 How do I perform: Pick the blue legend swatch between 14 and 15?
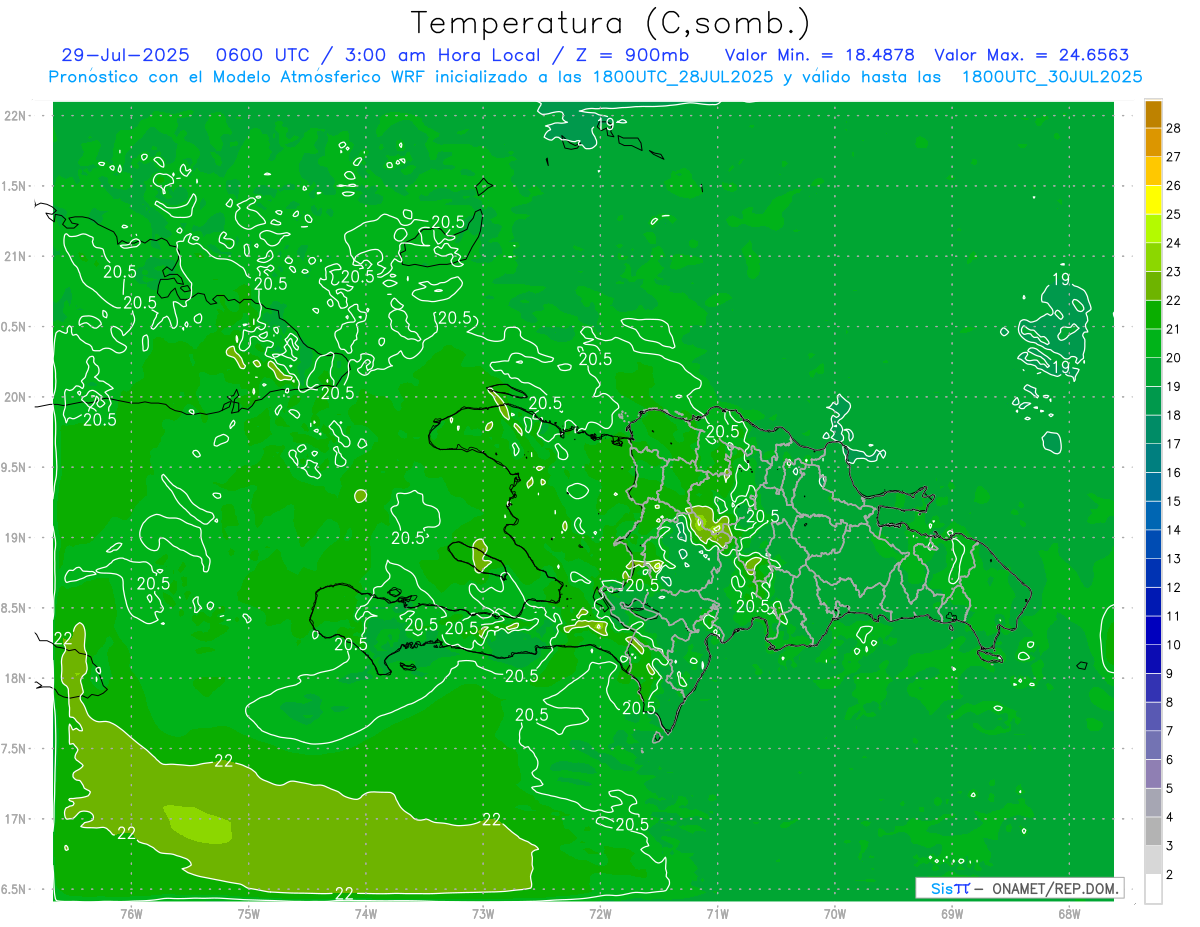[x=1153, y=515]
